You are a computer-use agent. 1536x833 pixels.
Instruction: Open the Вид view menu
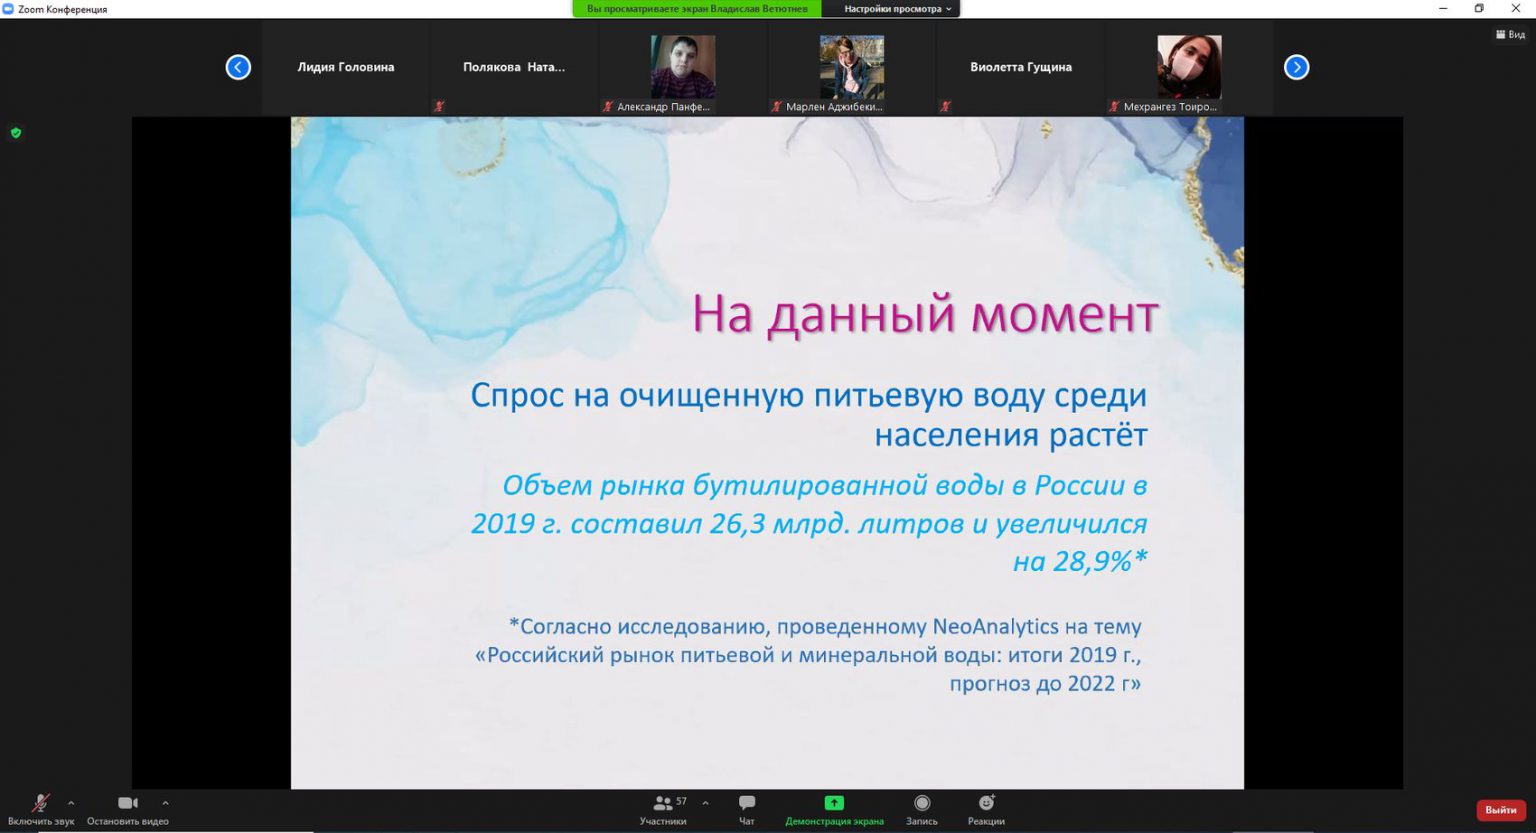pos(1510,35)
